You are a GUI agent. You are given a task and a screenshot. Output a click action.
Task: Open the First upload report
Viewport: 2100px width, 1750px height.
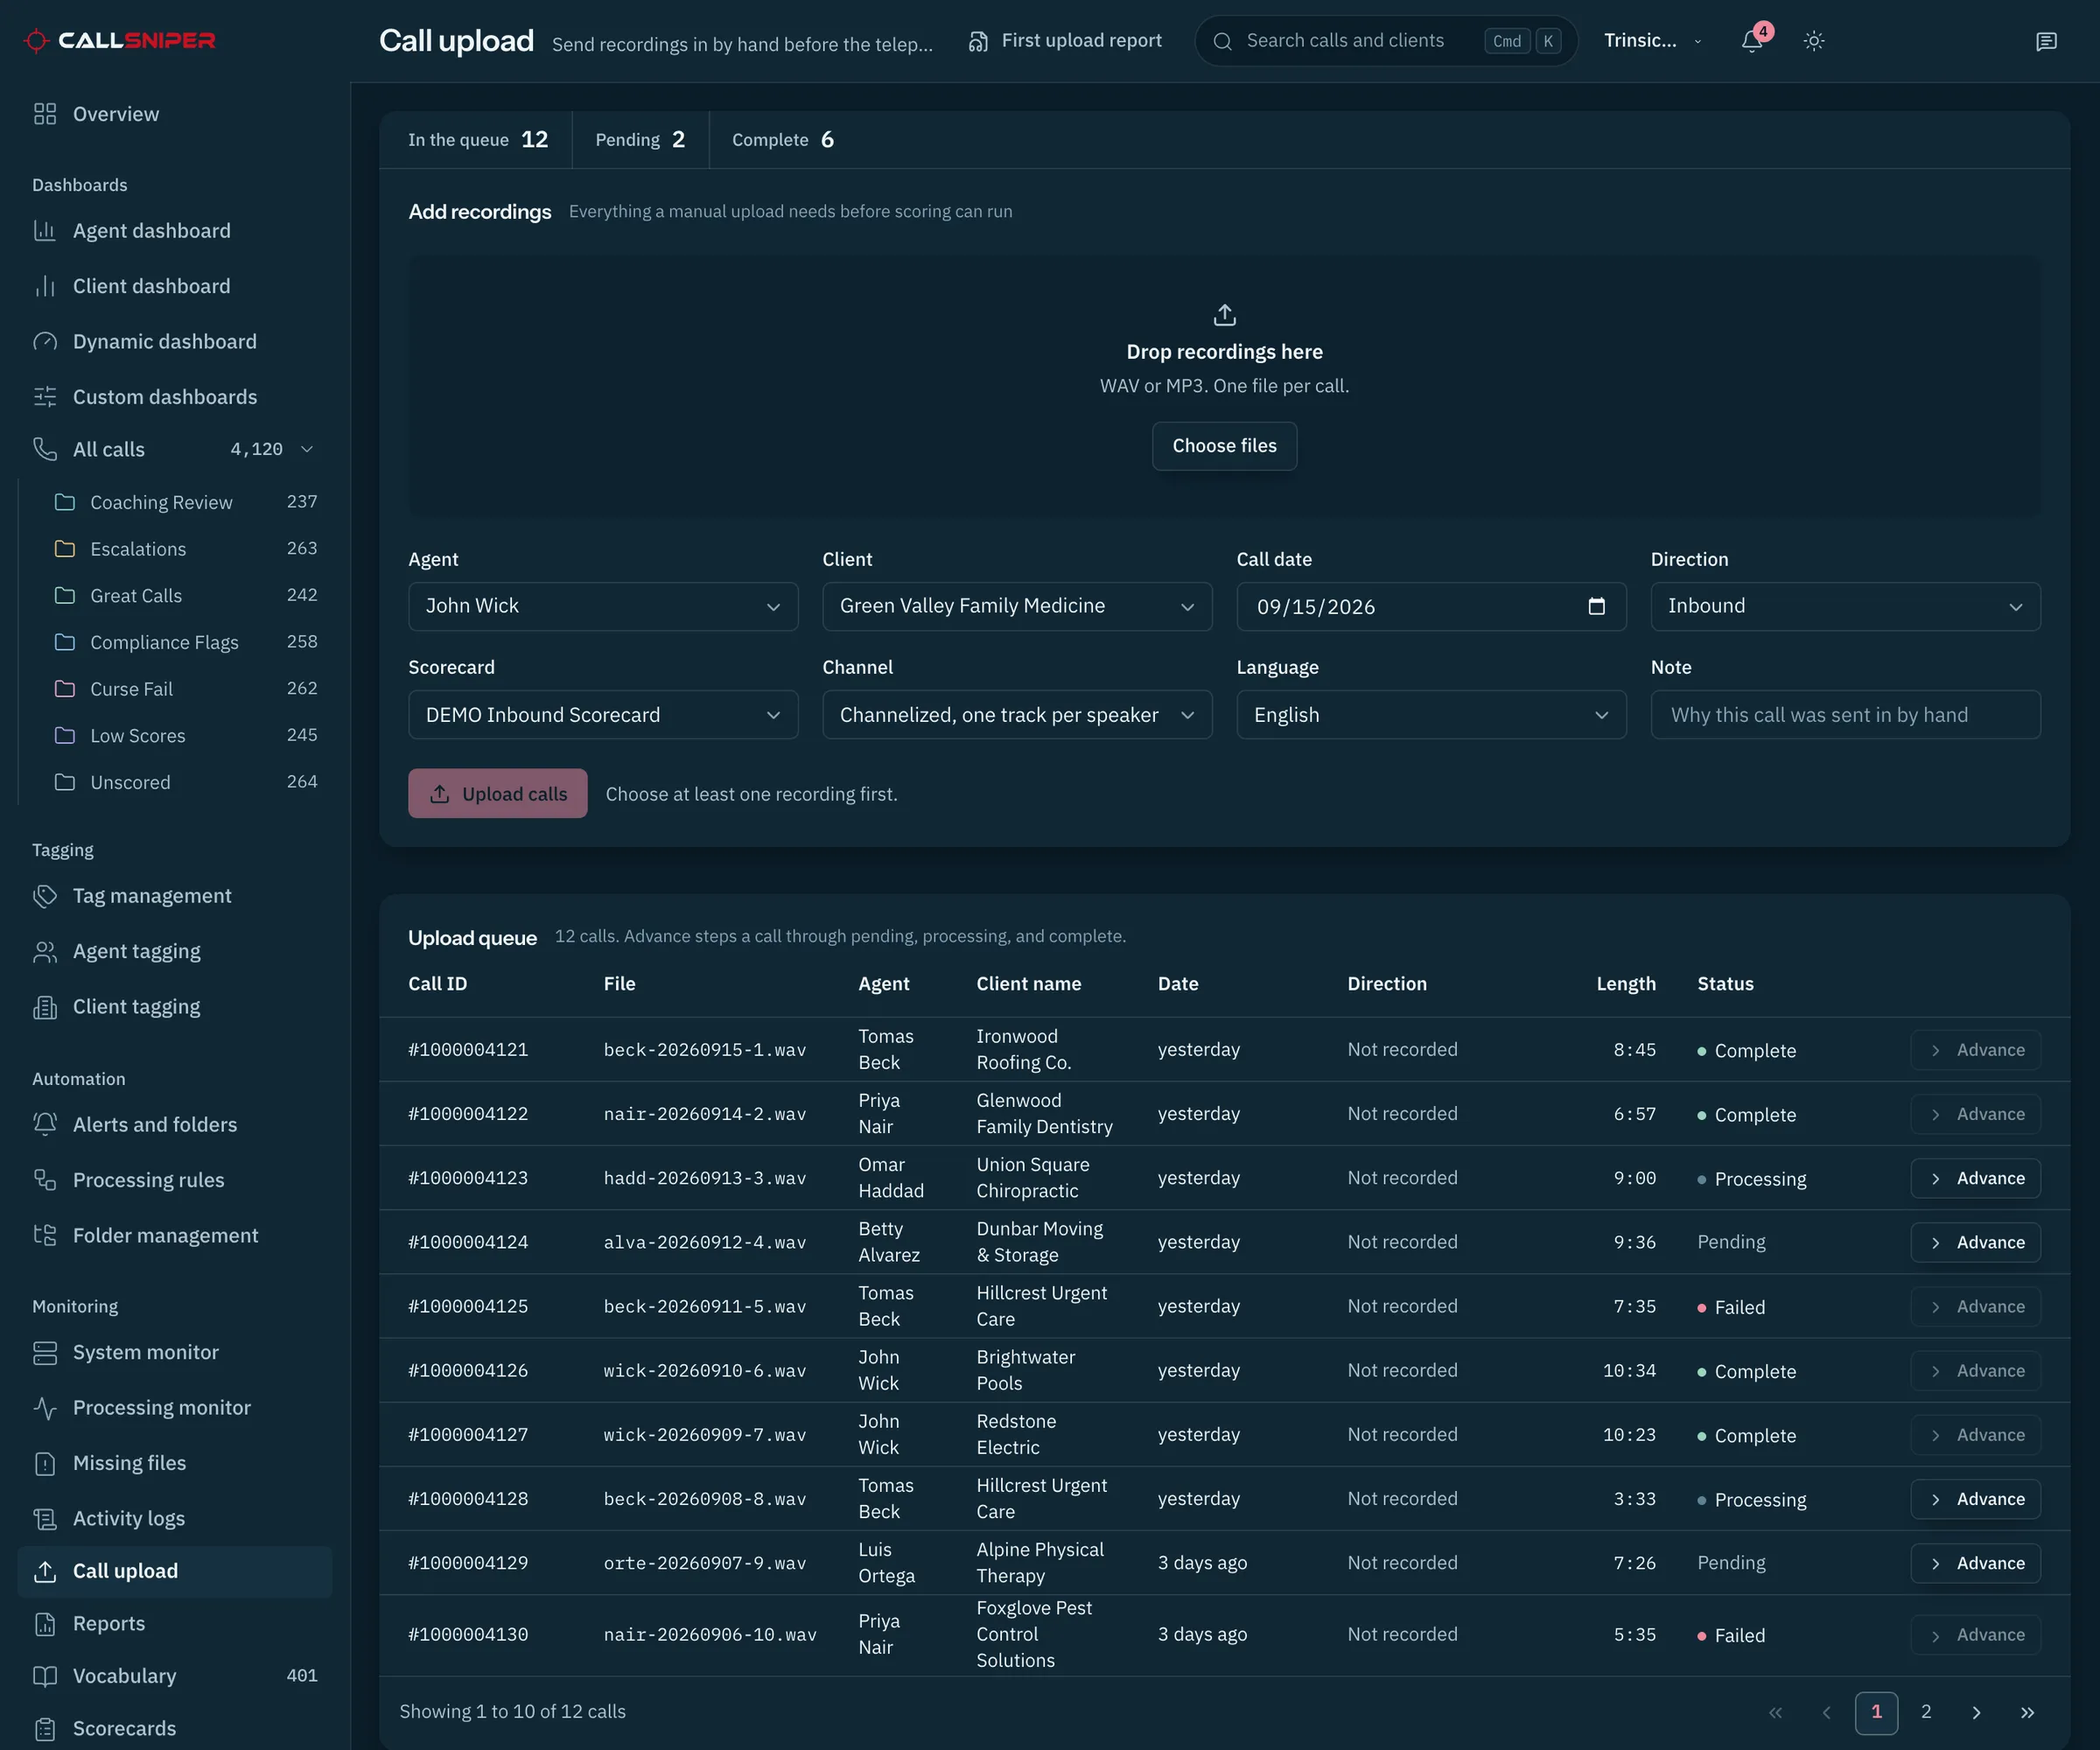tap(1066, 41)
